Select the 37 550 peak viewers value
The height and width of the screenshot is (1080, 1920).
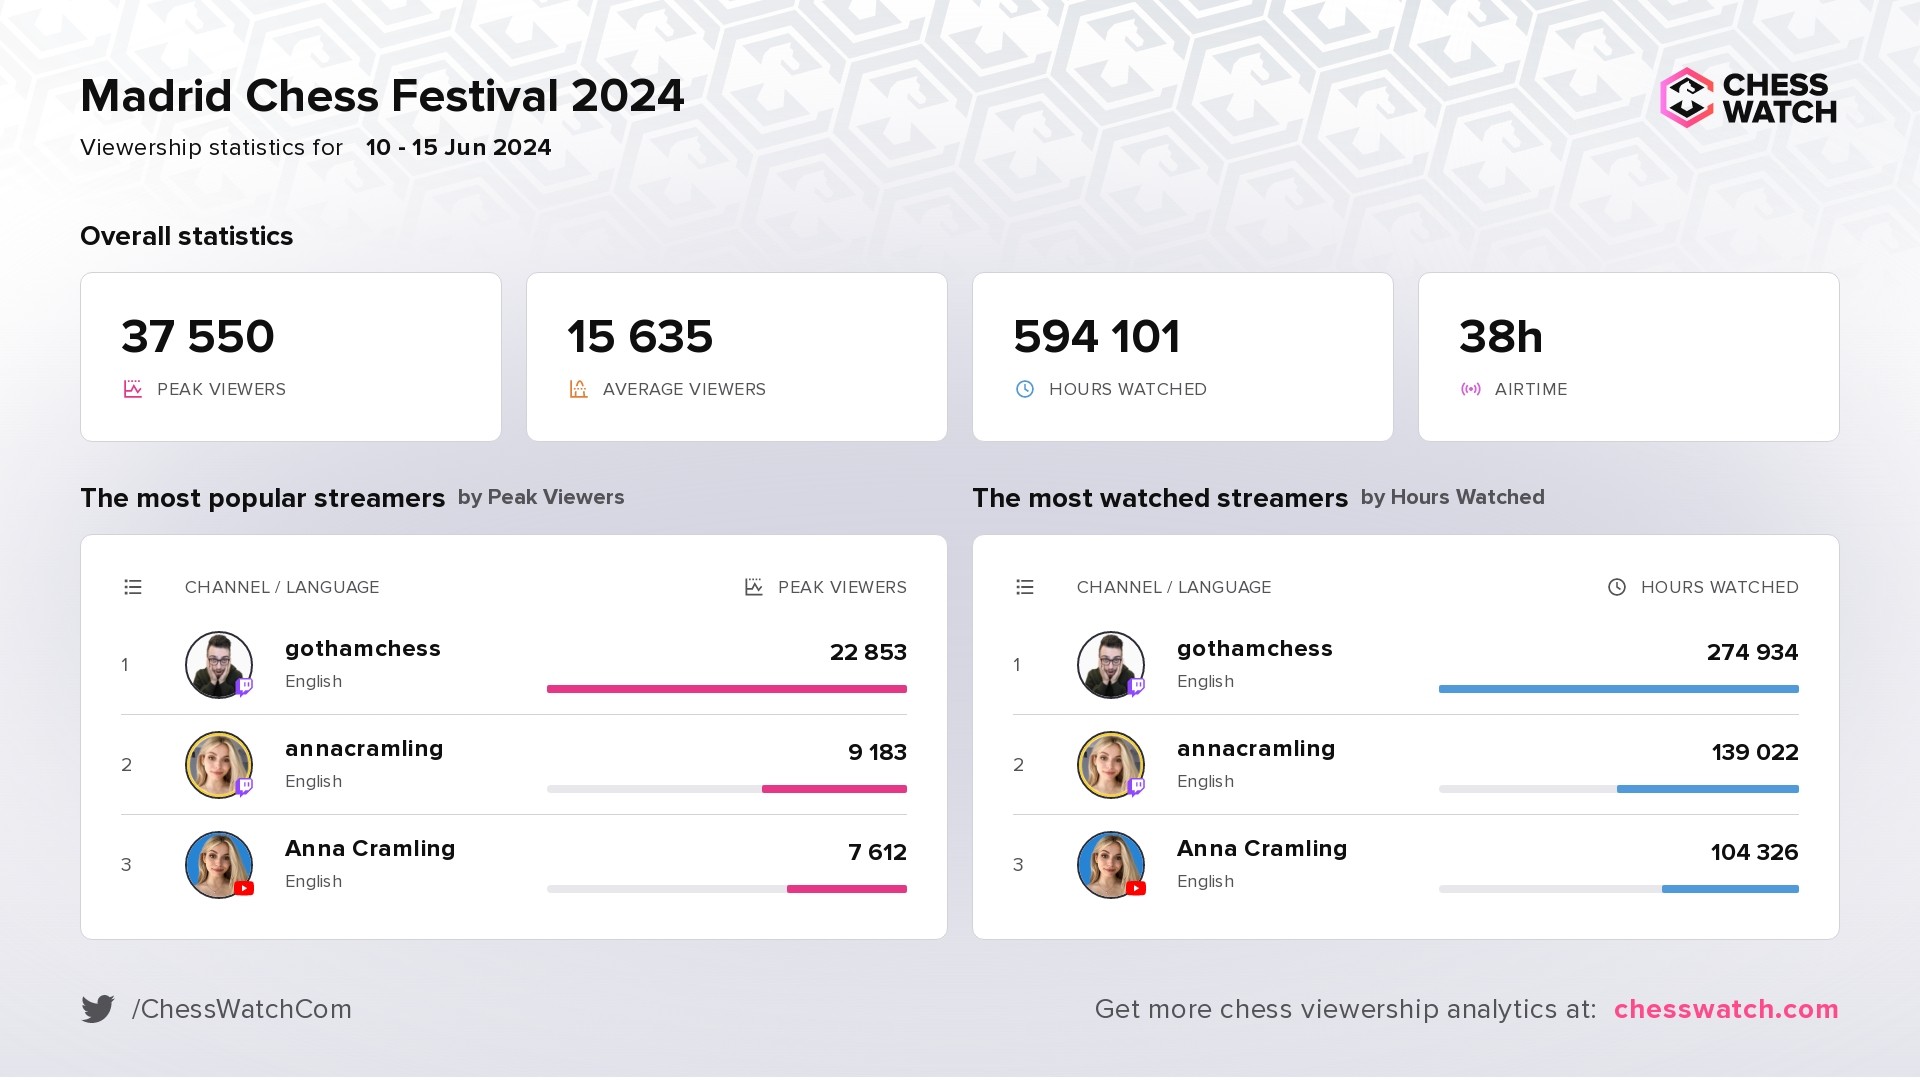[198, 337]
